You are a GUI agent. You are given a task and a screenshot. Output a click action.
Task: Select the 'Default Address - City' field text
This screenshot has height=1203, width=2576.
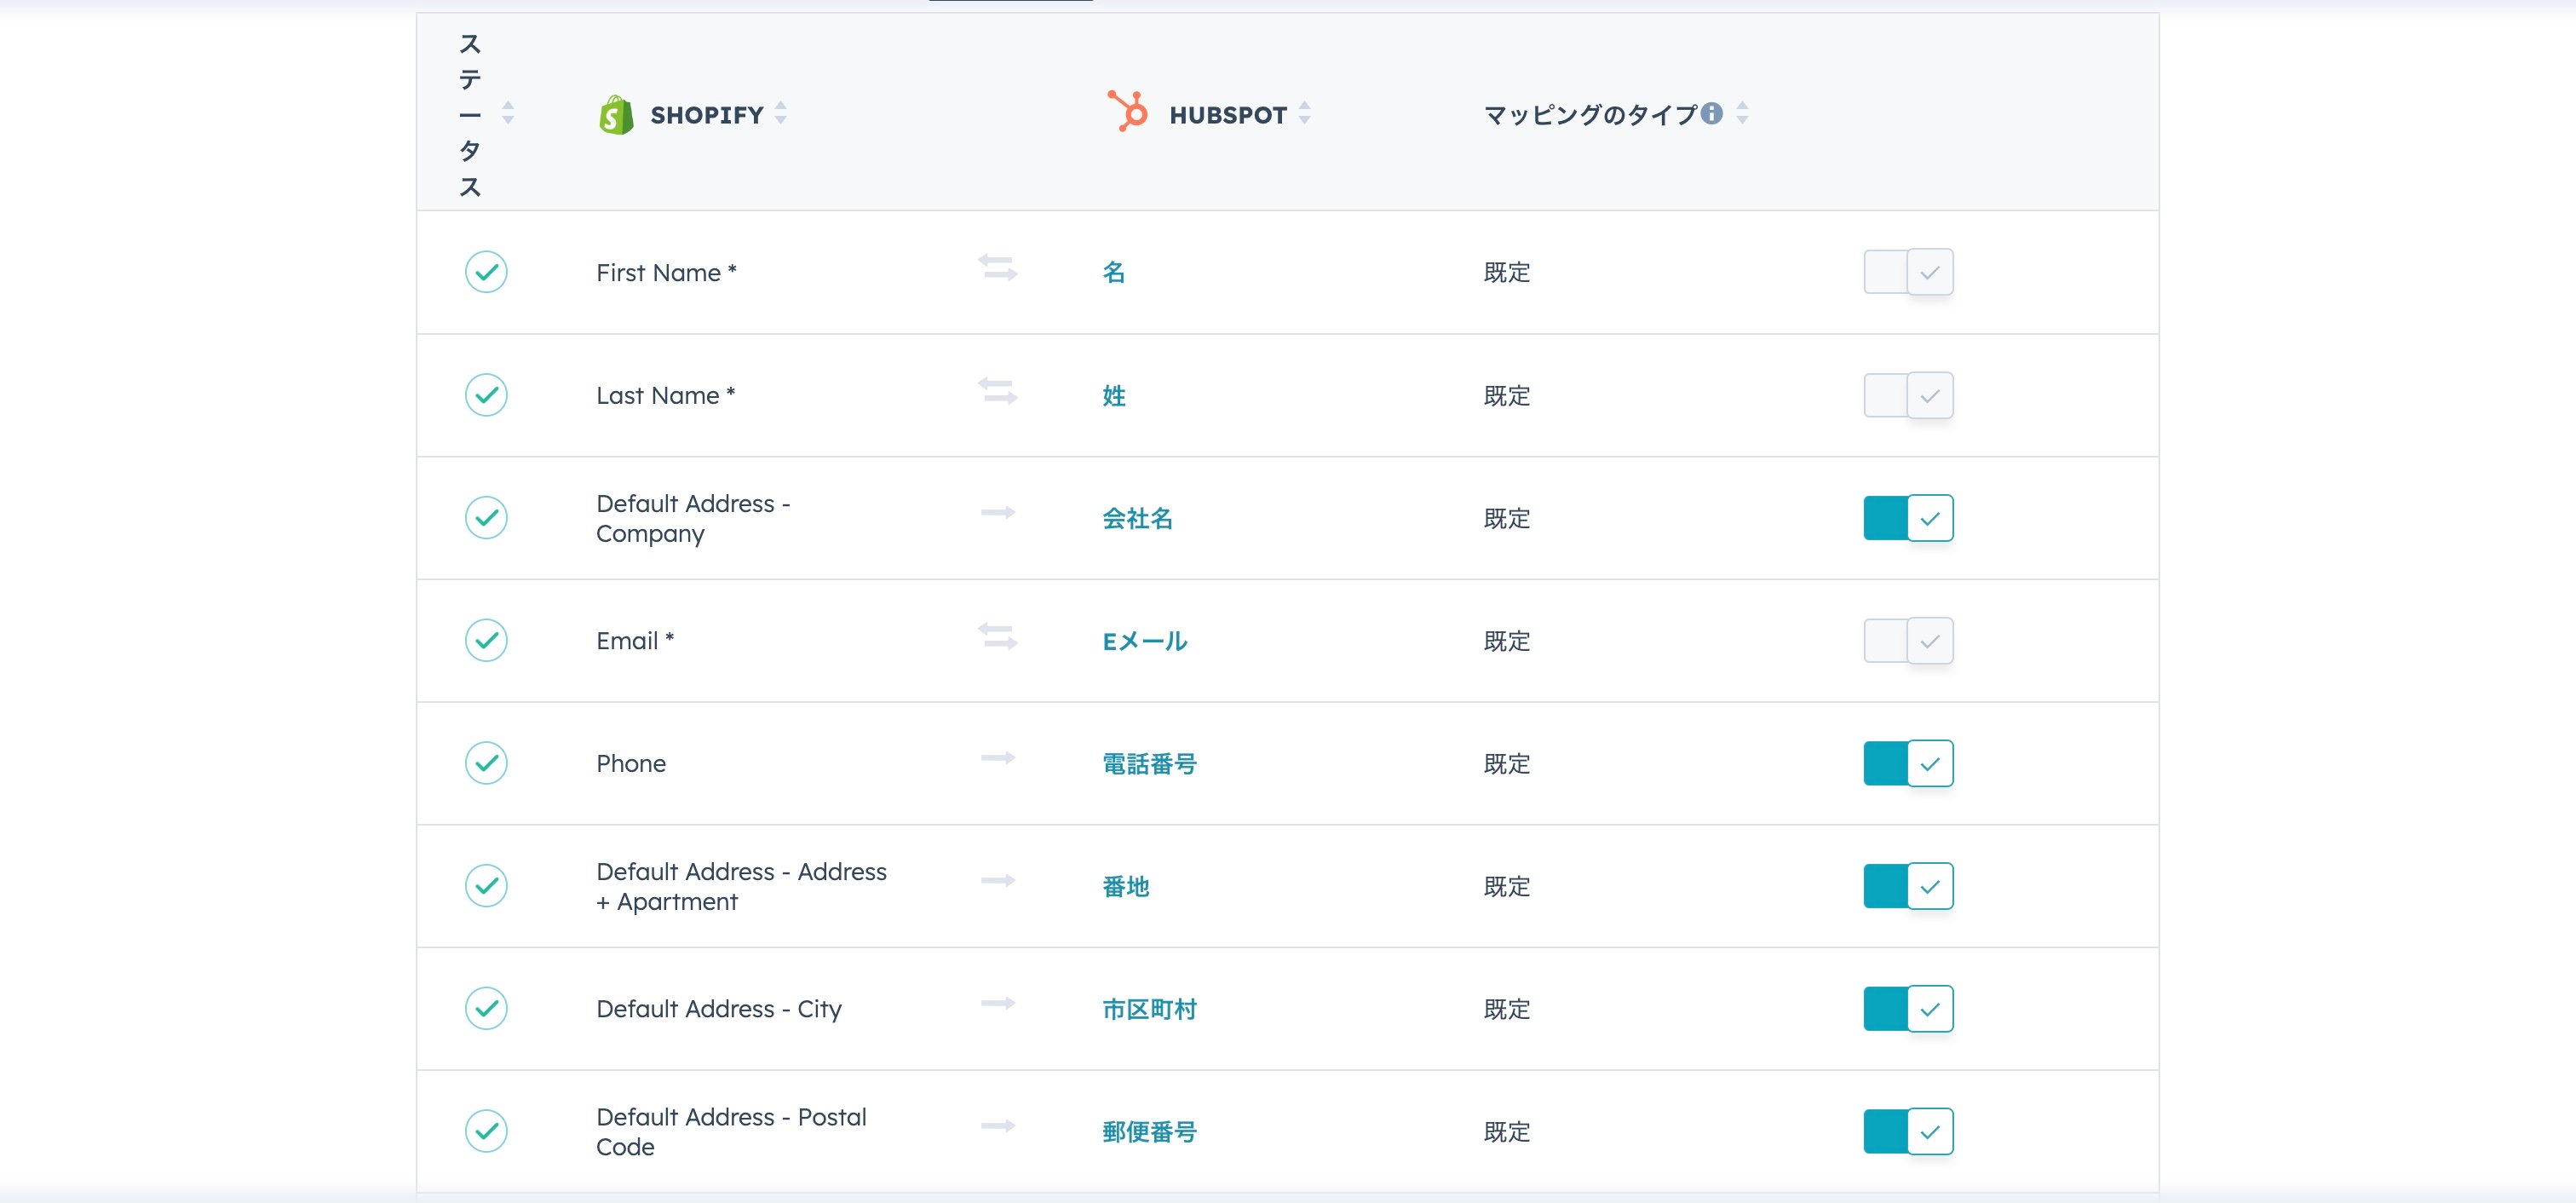[719, 1009]
